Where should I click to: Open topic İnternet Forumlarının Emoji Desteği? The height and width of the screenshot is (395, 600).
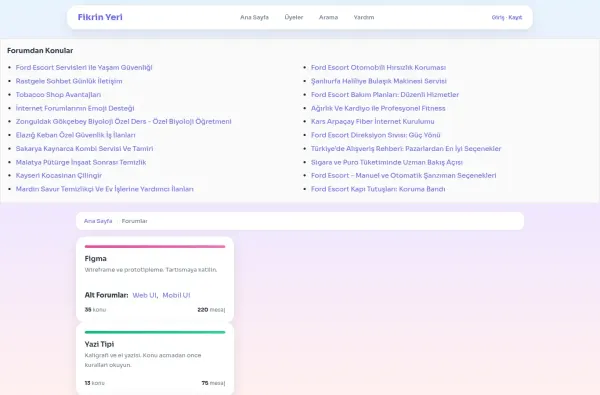click(x=75, y=108)
